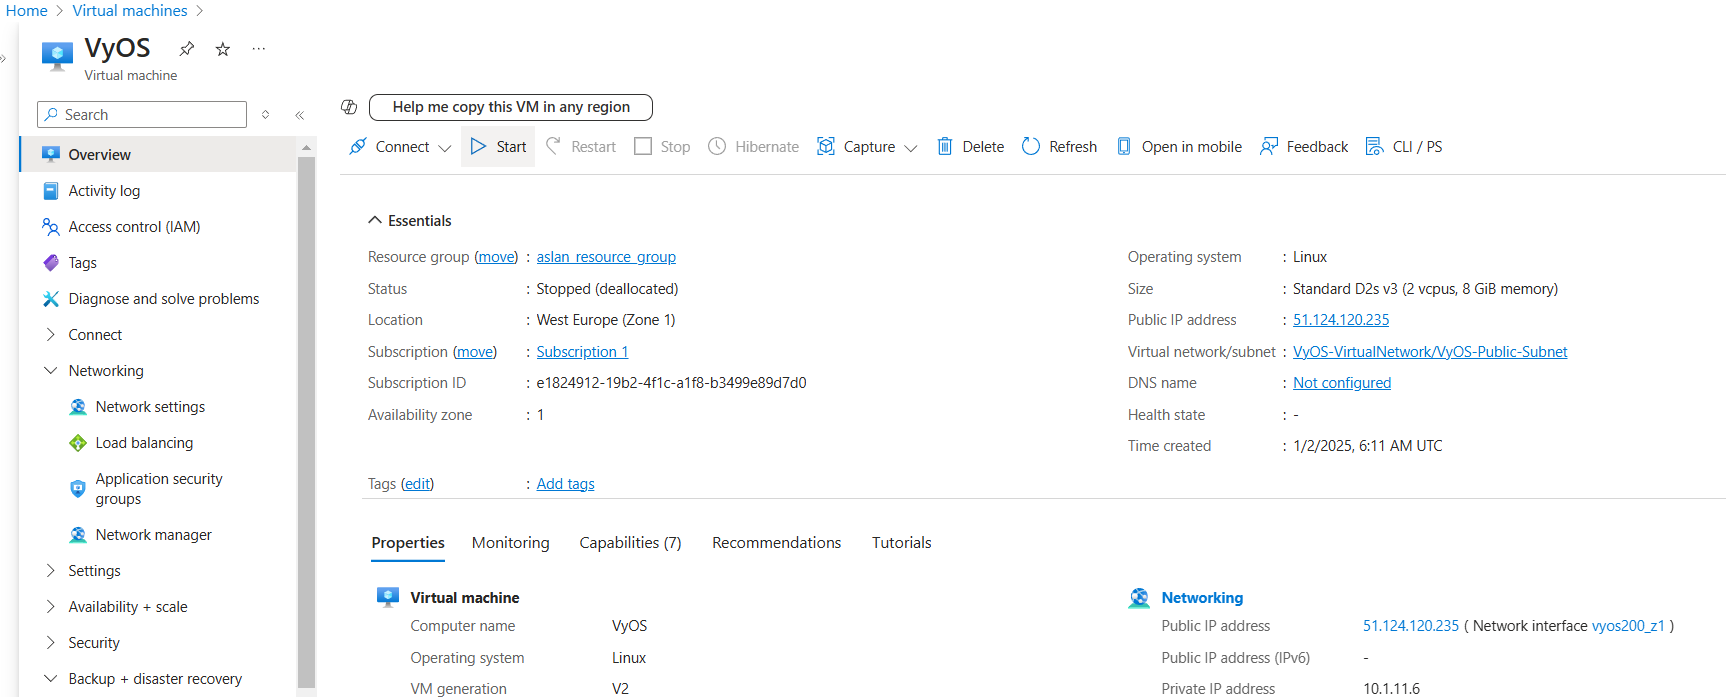Click the Copilot icon beside the suggestion
This screenshot has width=1726, height=697.
(x=349, y=107)
